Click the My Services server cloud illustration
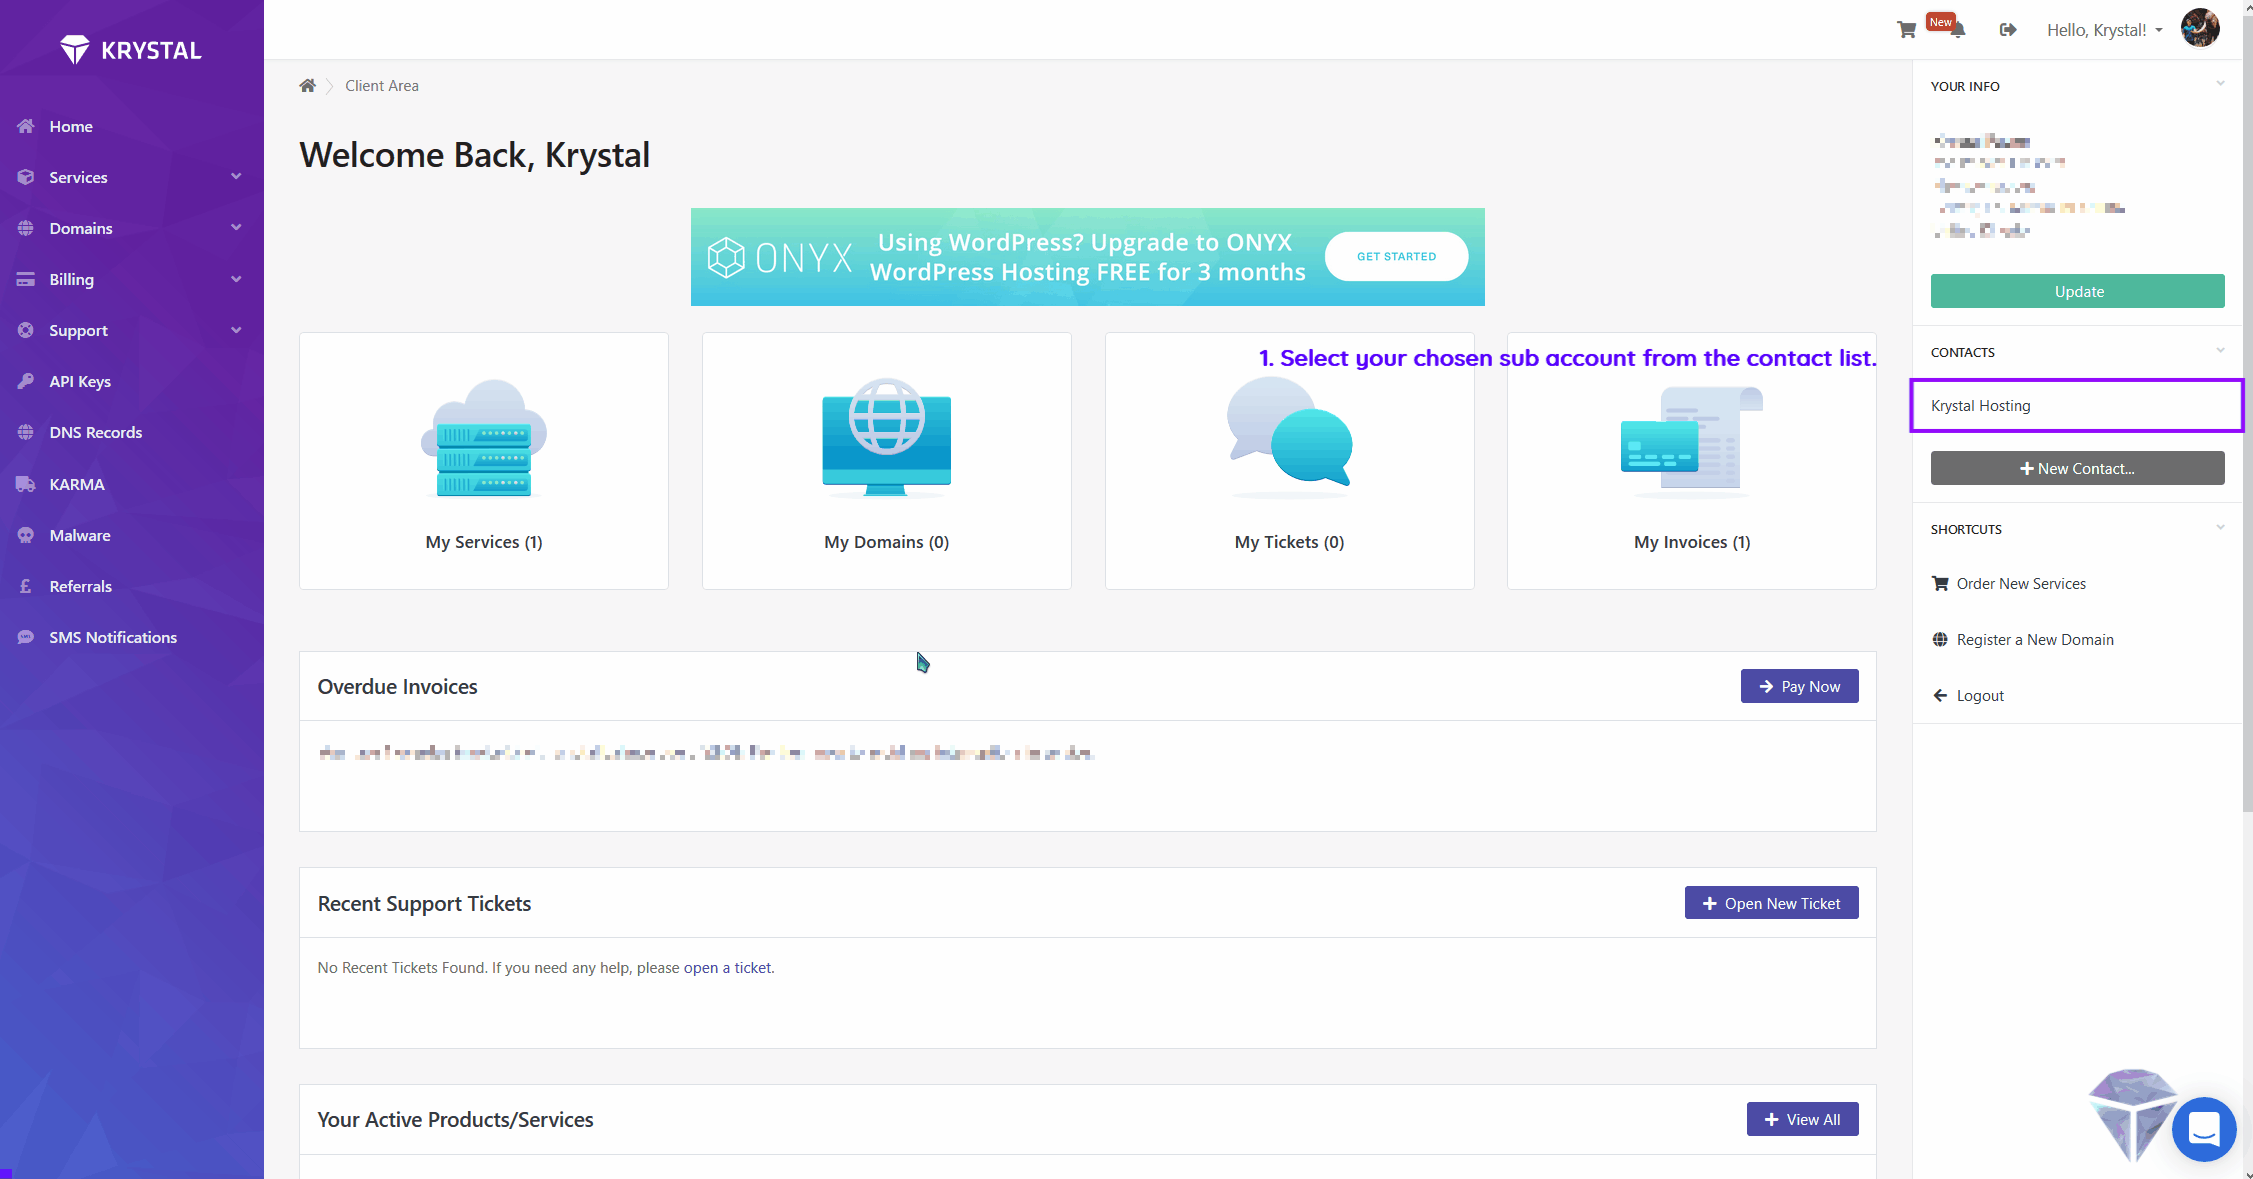 484,438
